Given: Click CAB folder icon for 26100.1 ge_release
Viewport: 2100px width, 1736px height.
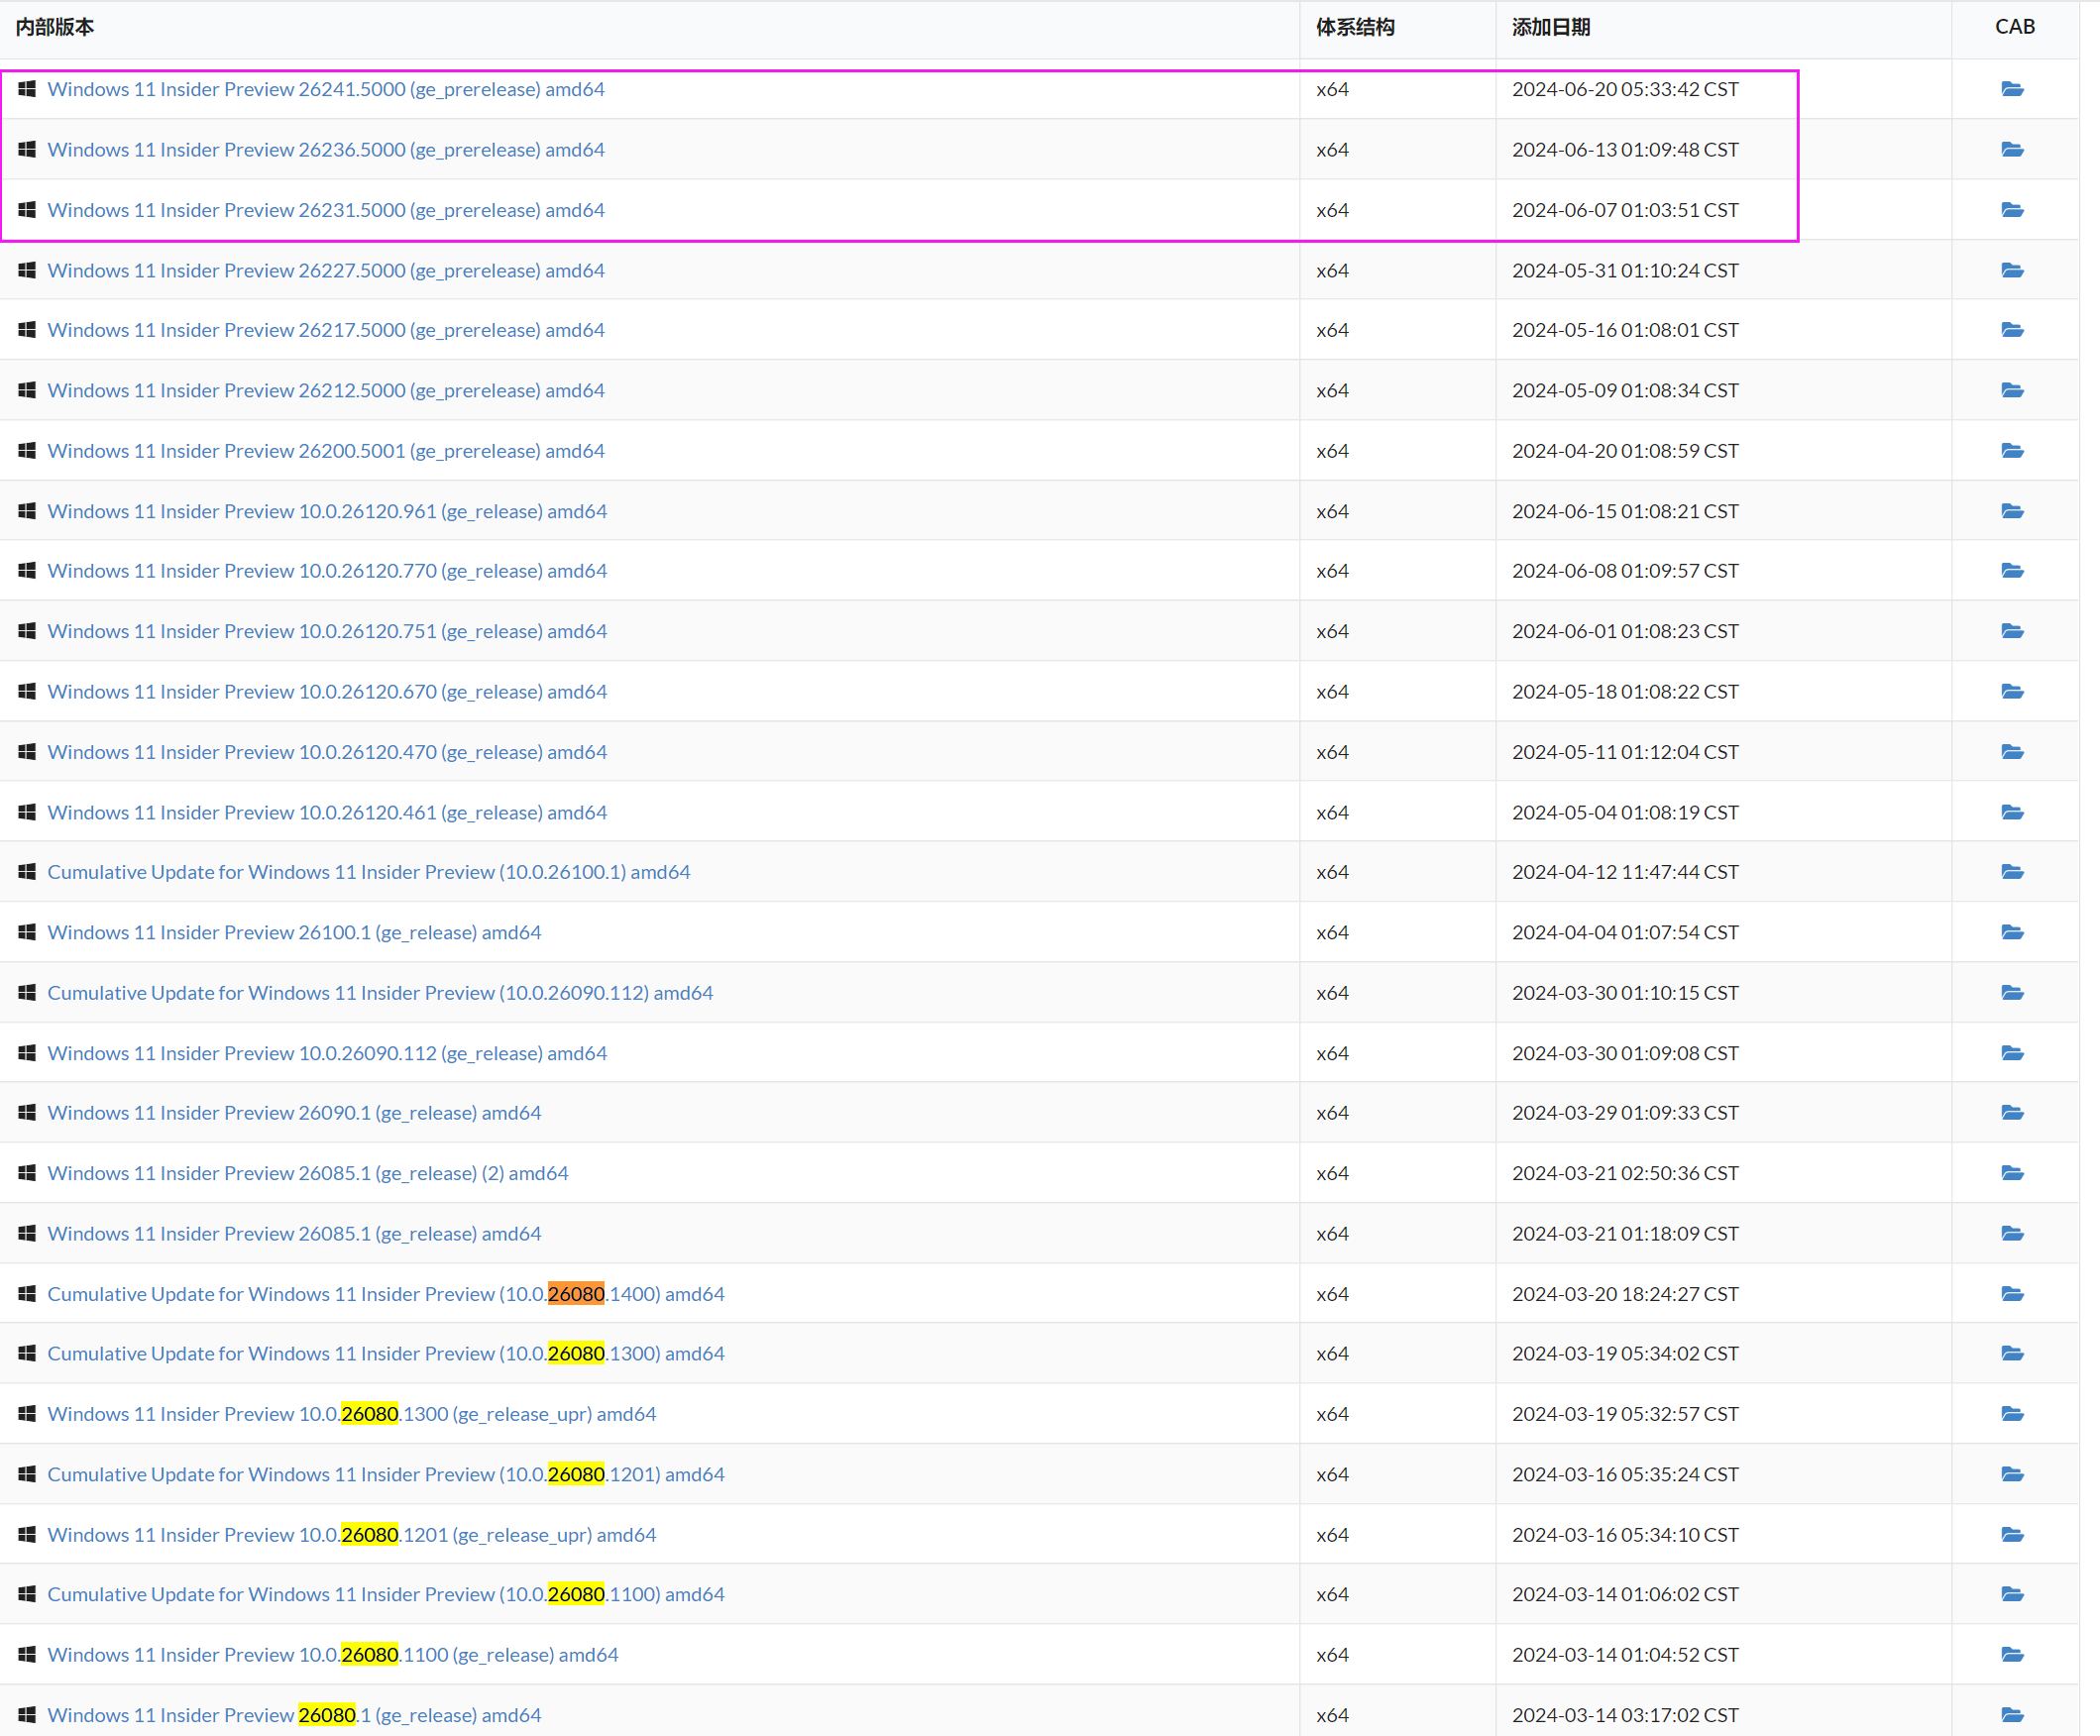Looking at the screenshot, I should [2012, 932].
